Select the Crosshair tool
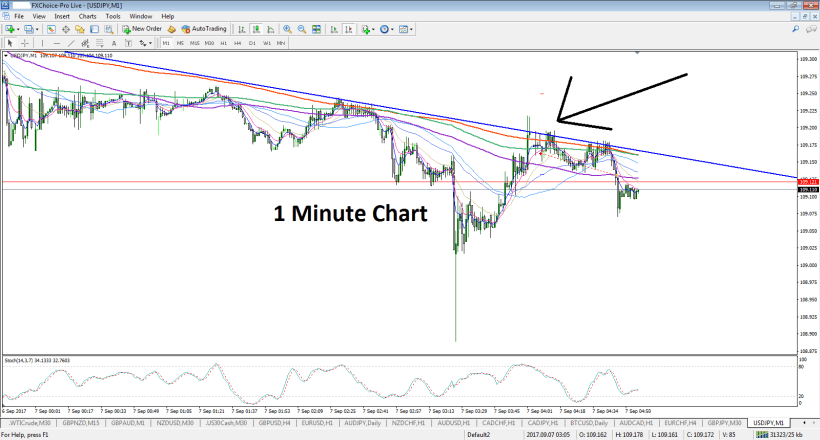The height and width of the screenshot is (440, 820). (x=24, y=43)
